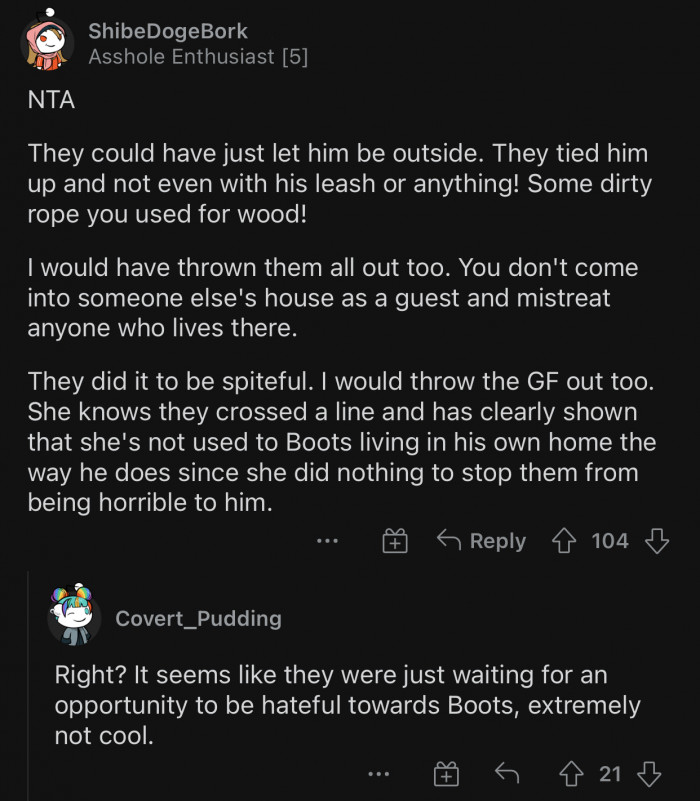The height and width of the screenshot is (801, 700).
Task: Open the three-dot menu on ShibeDogeBork's comment
Action: [327, 541]
